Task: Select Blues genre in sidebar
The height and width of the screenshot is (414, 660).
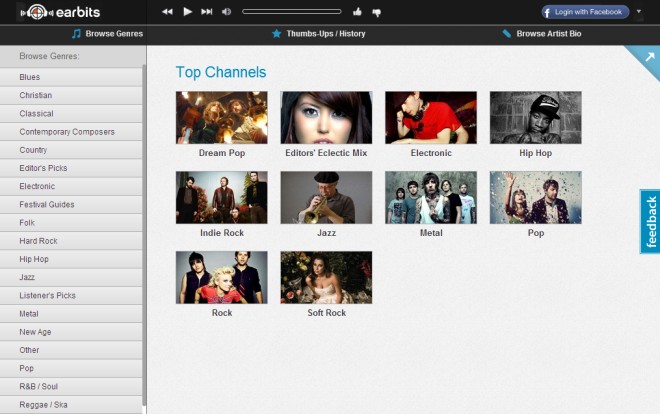Action: click(71, 77)
